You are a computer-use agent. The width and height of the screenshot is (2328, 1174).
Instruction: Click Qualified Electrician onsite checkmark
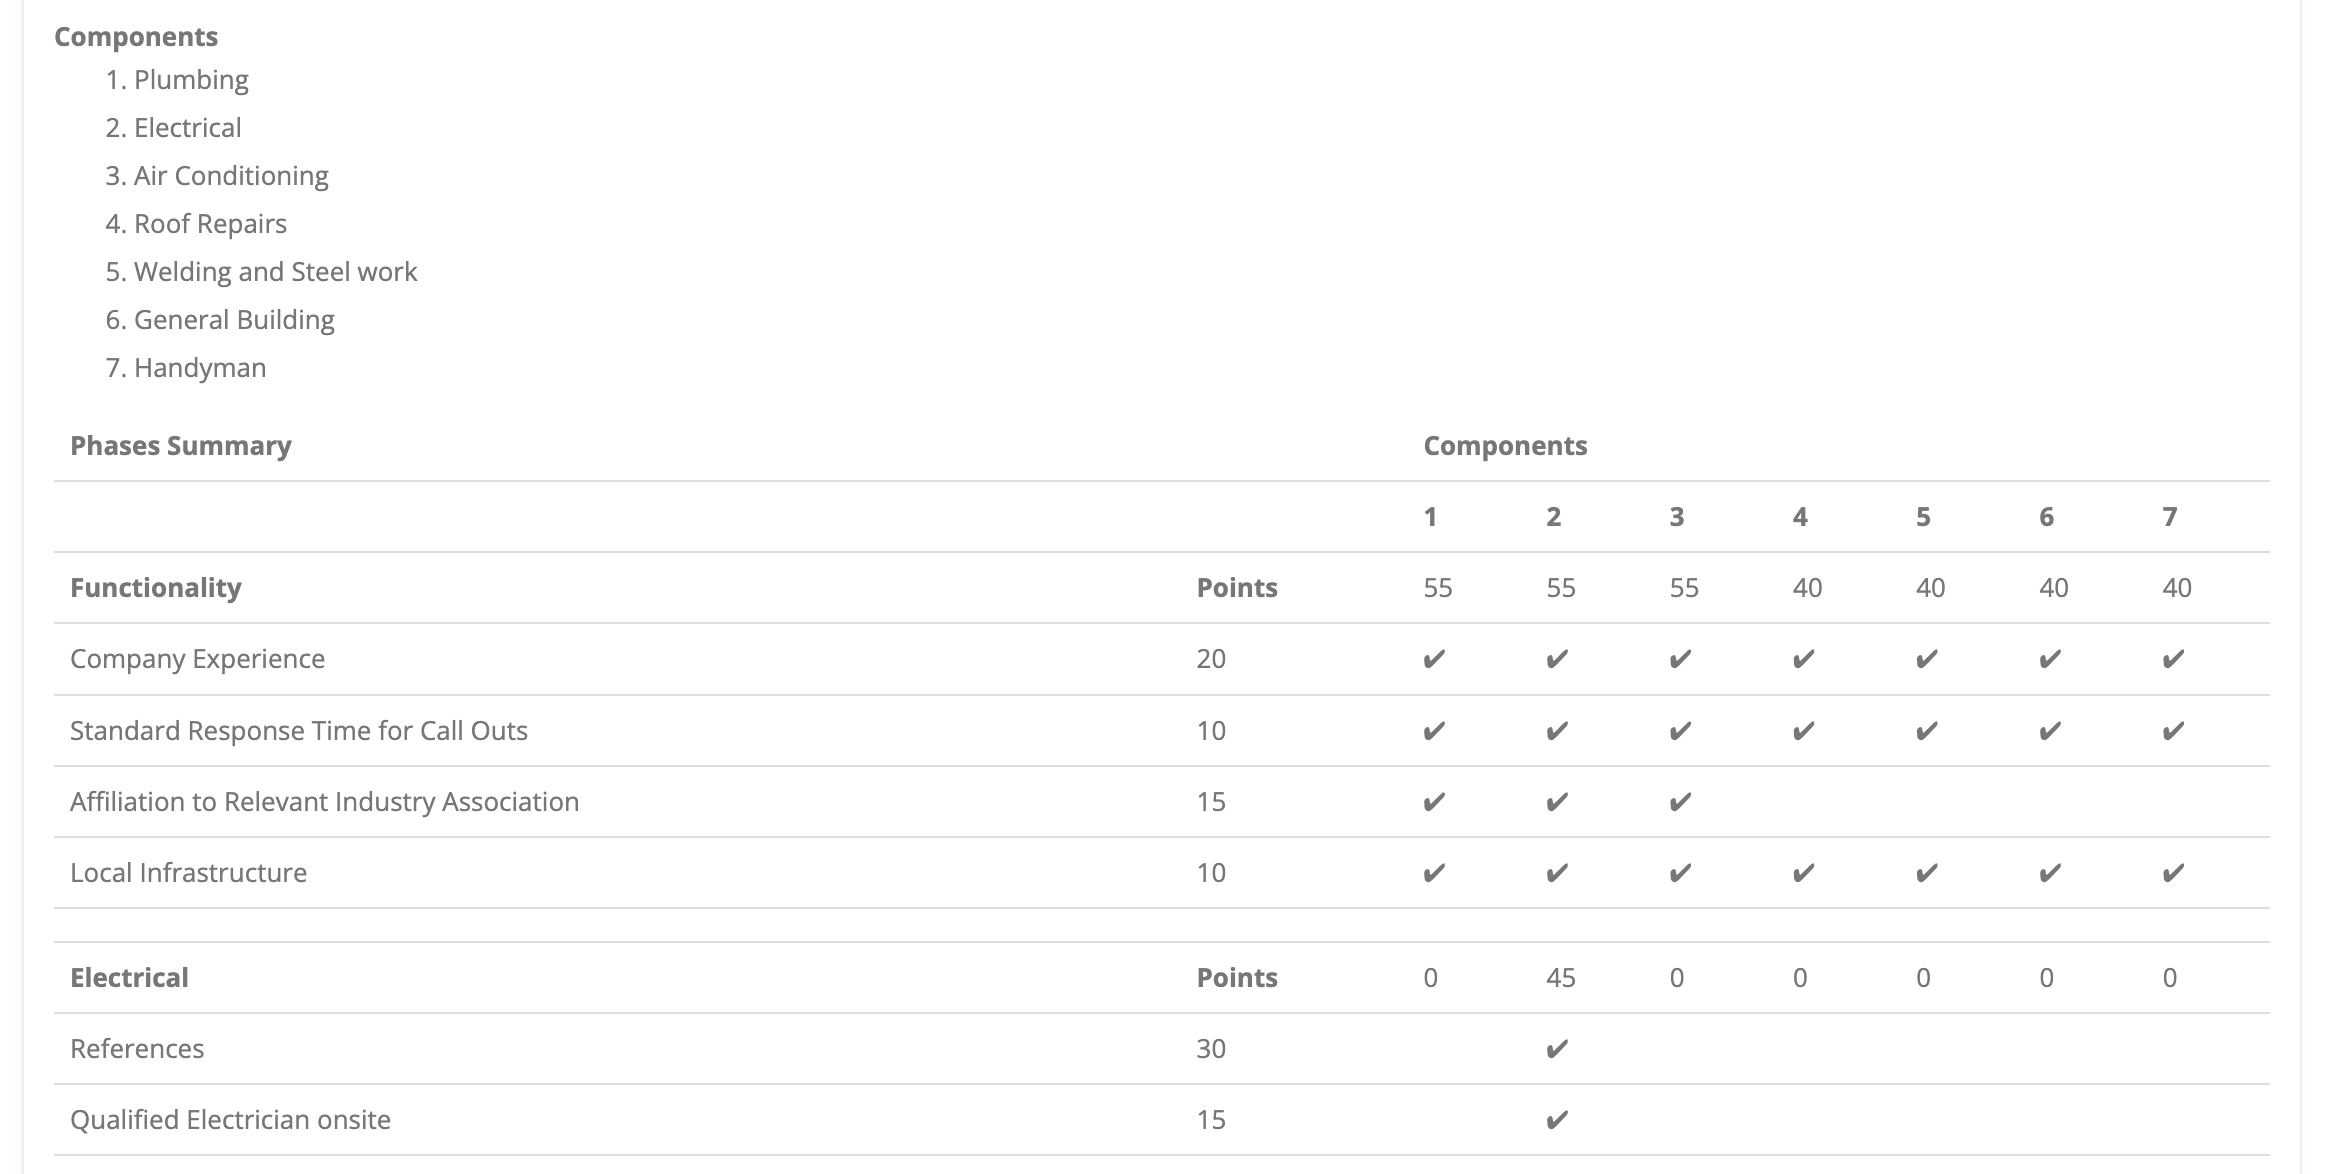point(1557,1120)
